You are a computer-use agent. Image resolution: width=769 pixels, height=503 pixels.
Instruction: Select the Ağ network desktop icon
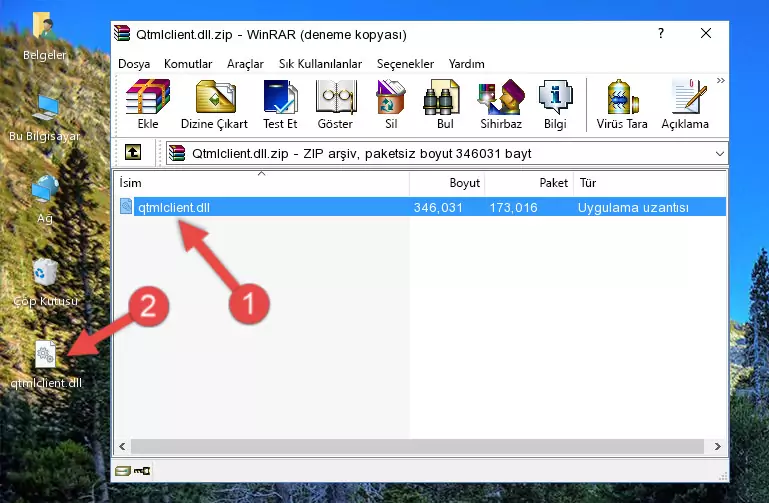pos(45,200)
